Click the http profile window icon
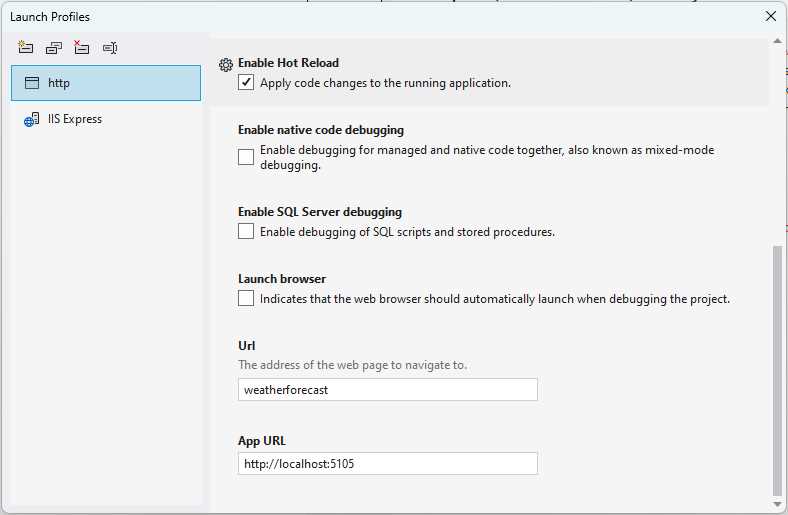 click(x=32, y=83)
